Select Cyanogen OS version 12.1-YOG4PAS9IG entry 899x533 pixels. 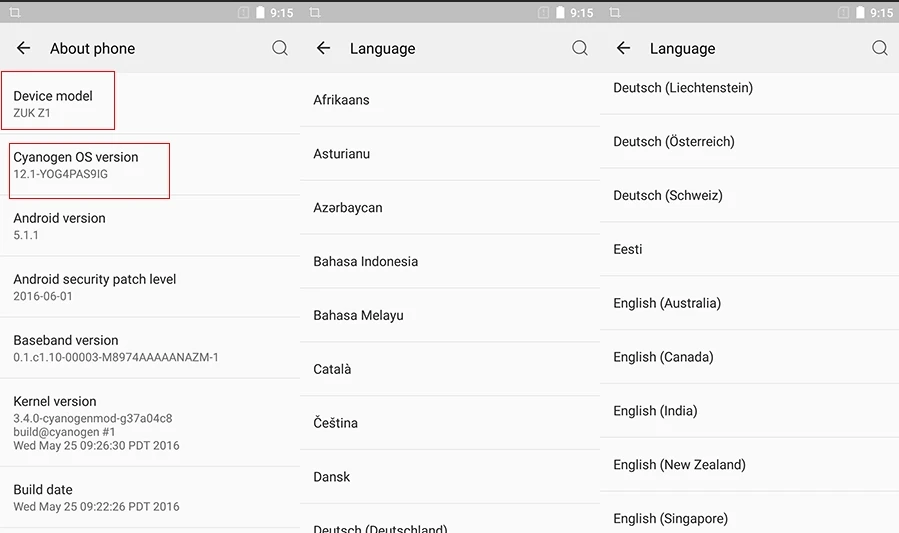tap(150, 165)
